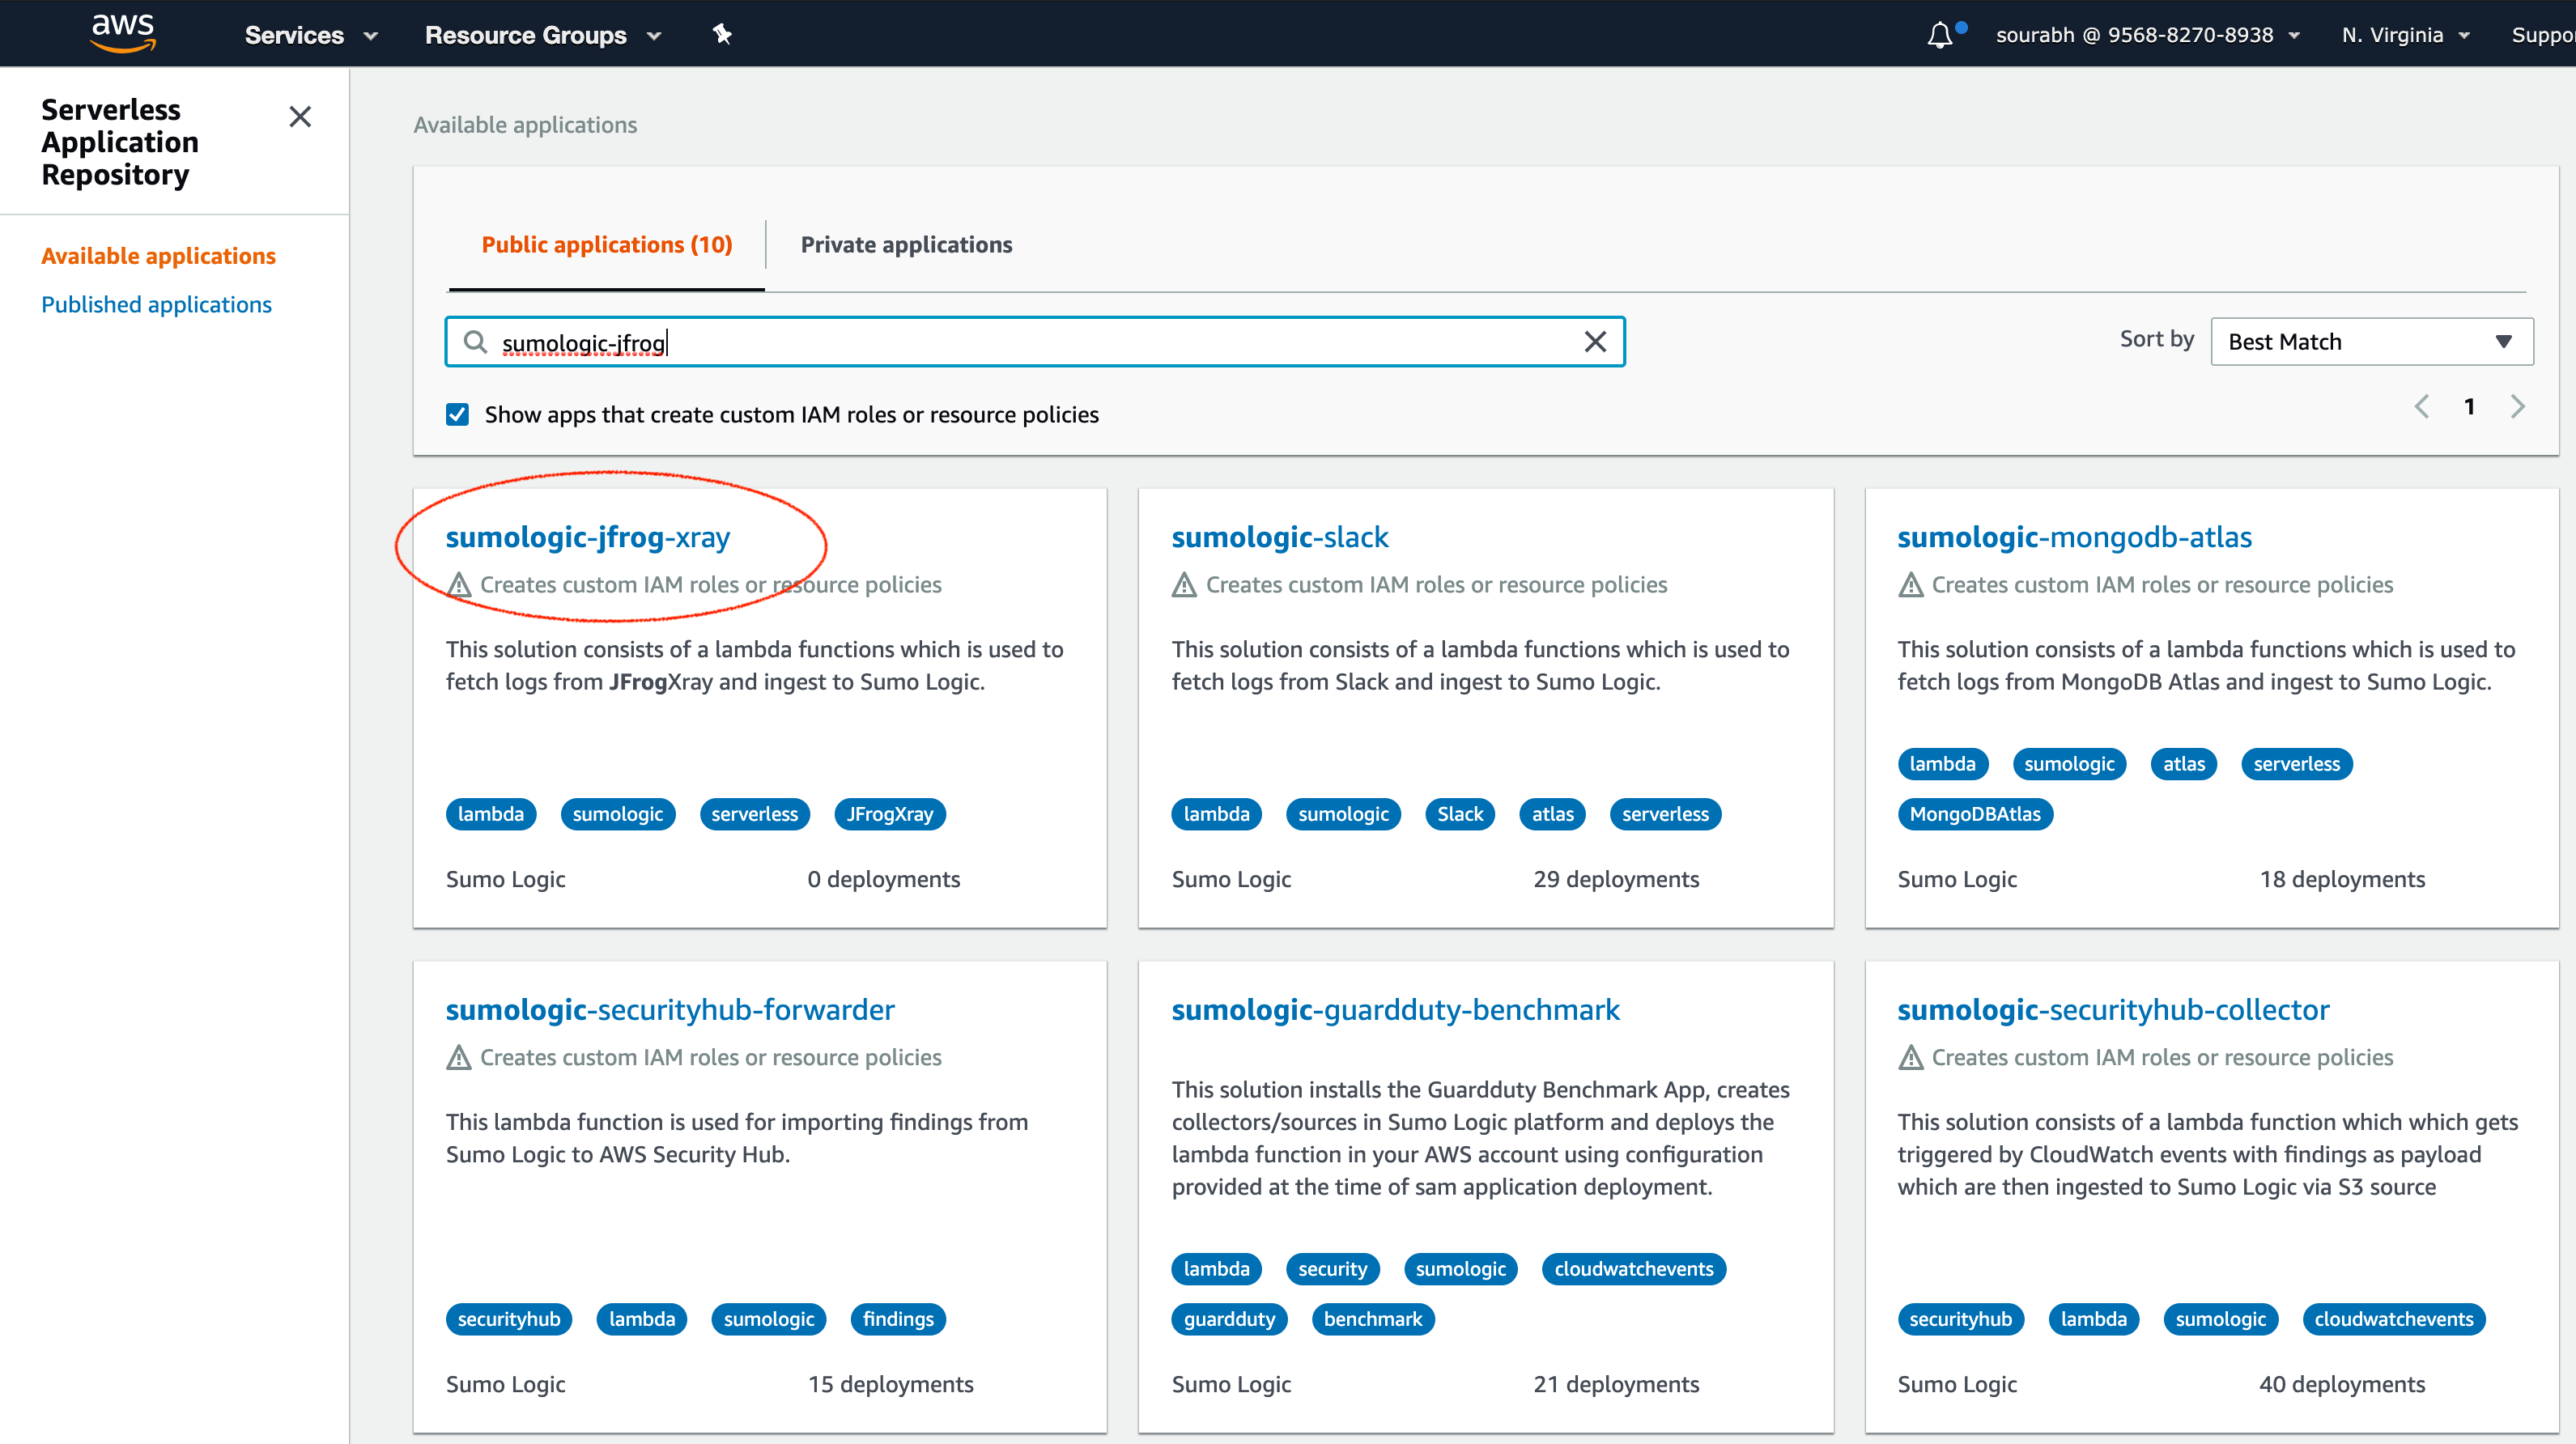2576x1444 pixels.
Task: Click the JFrogXray tag label
Action: coord(889,814)
